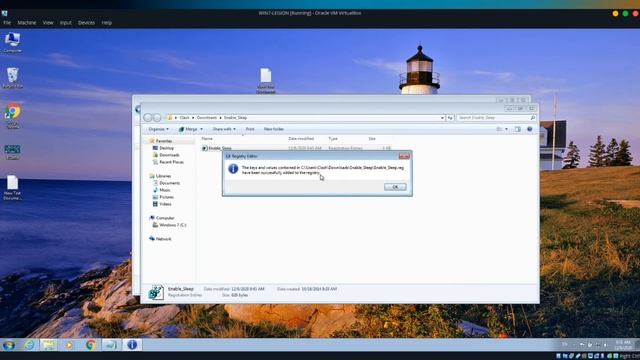The width and height of the screenshot is (640, 360).
Task: Open the view options dropdown arrow
Action: tap(507, 129)
